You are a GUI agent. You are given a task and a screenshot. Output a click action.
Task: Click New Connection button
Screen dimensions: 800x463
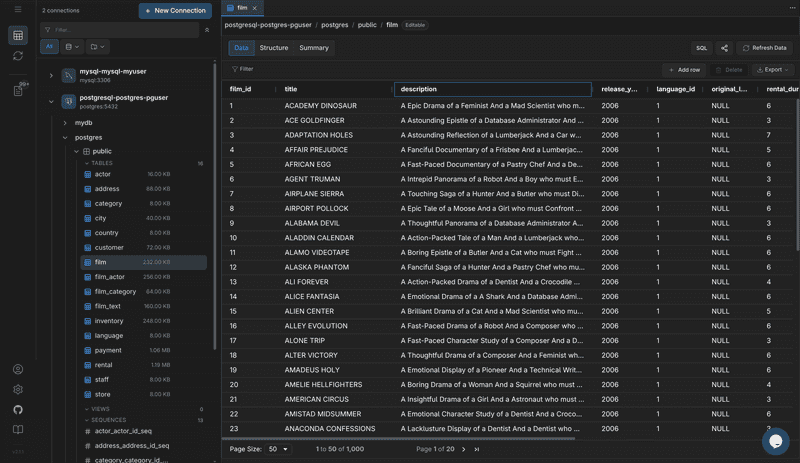(176, 11)
